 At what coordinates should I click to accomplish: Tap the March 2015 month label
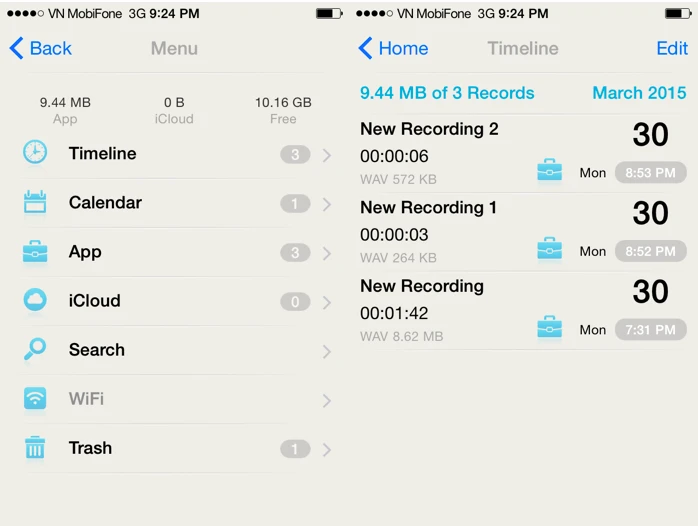tap(638, 93)
